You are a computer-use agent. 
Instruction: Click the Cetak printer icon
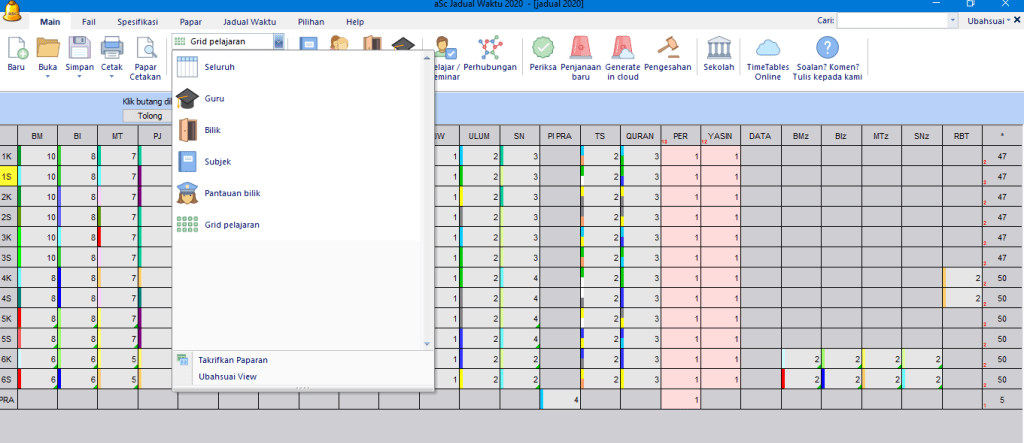point(112,50)
